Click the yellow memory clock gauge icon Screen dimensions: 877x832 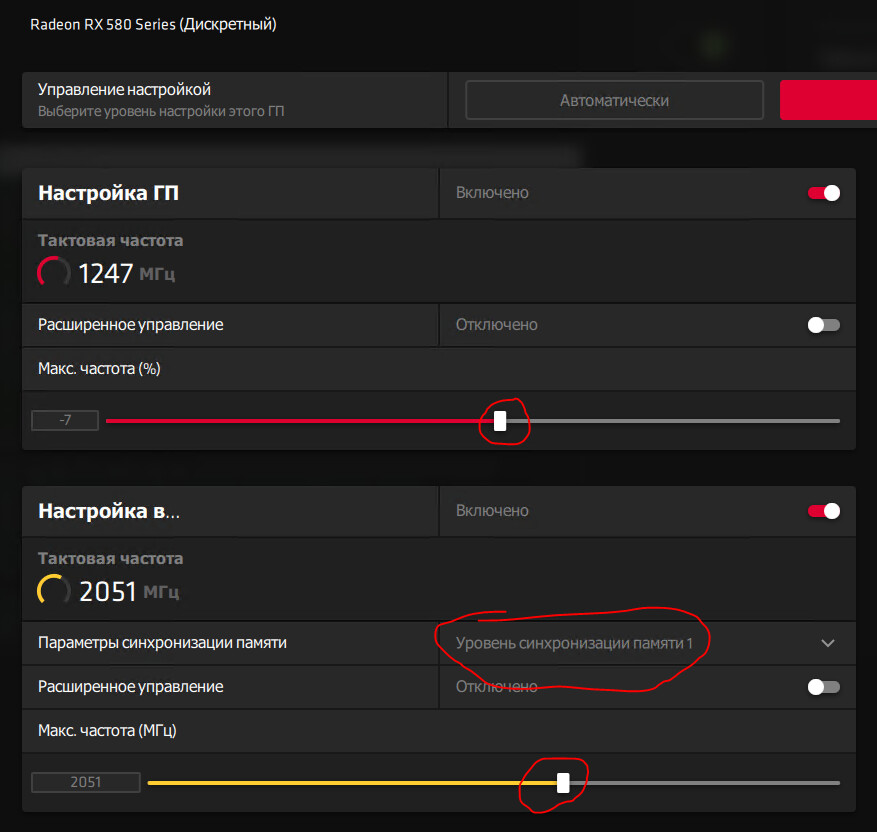click(x=53, y=590)
